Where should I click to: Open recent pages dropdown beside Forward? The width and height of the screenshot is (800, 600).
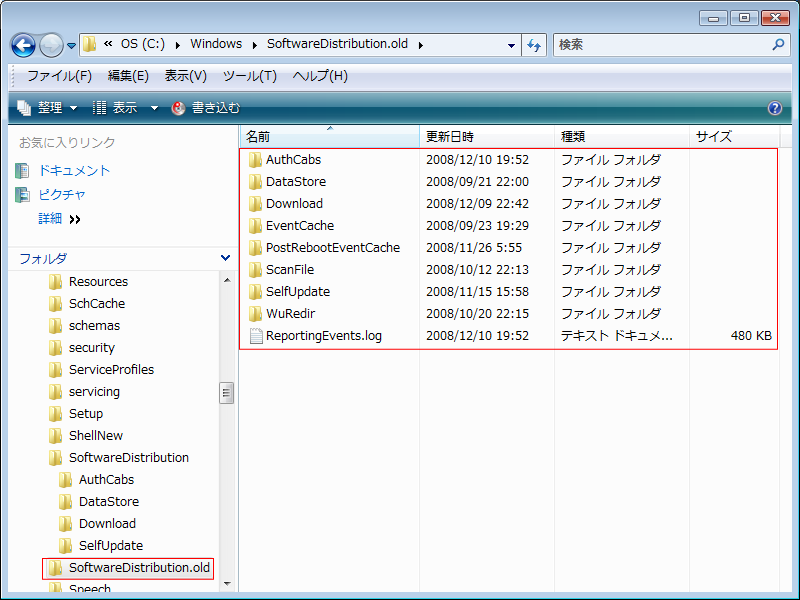[x=71, y=46]
